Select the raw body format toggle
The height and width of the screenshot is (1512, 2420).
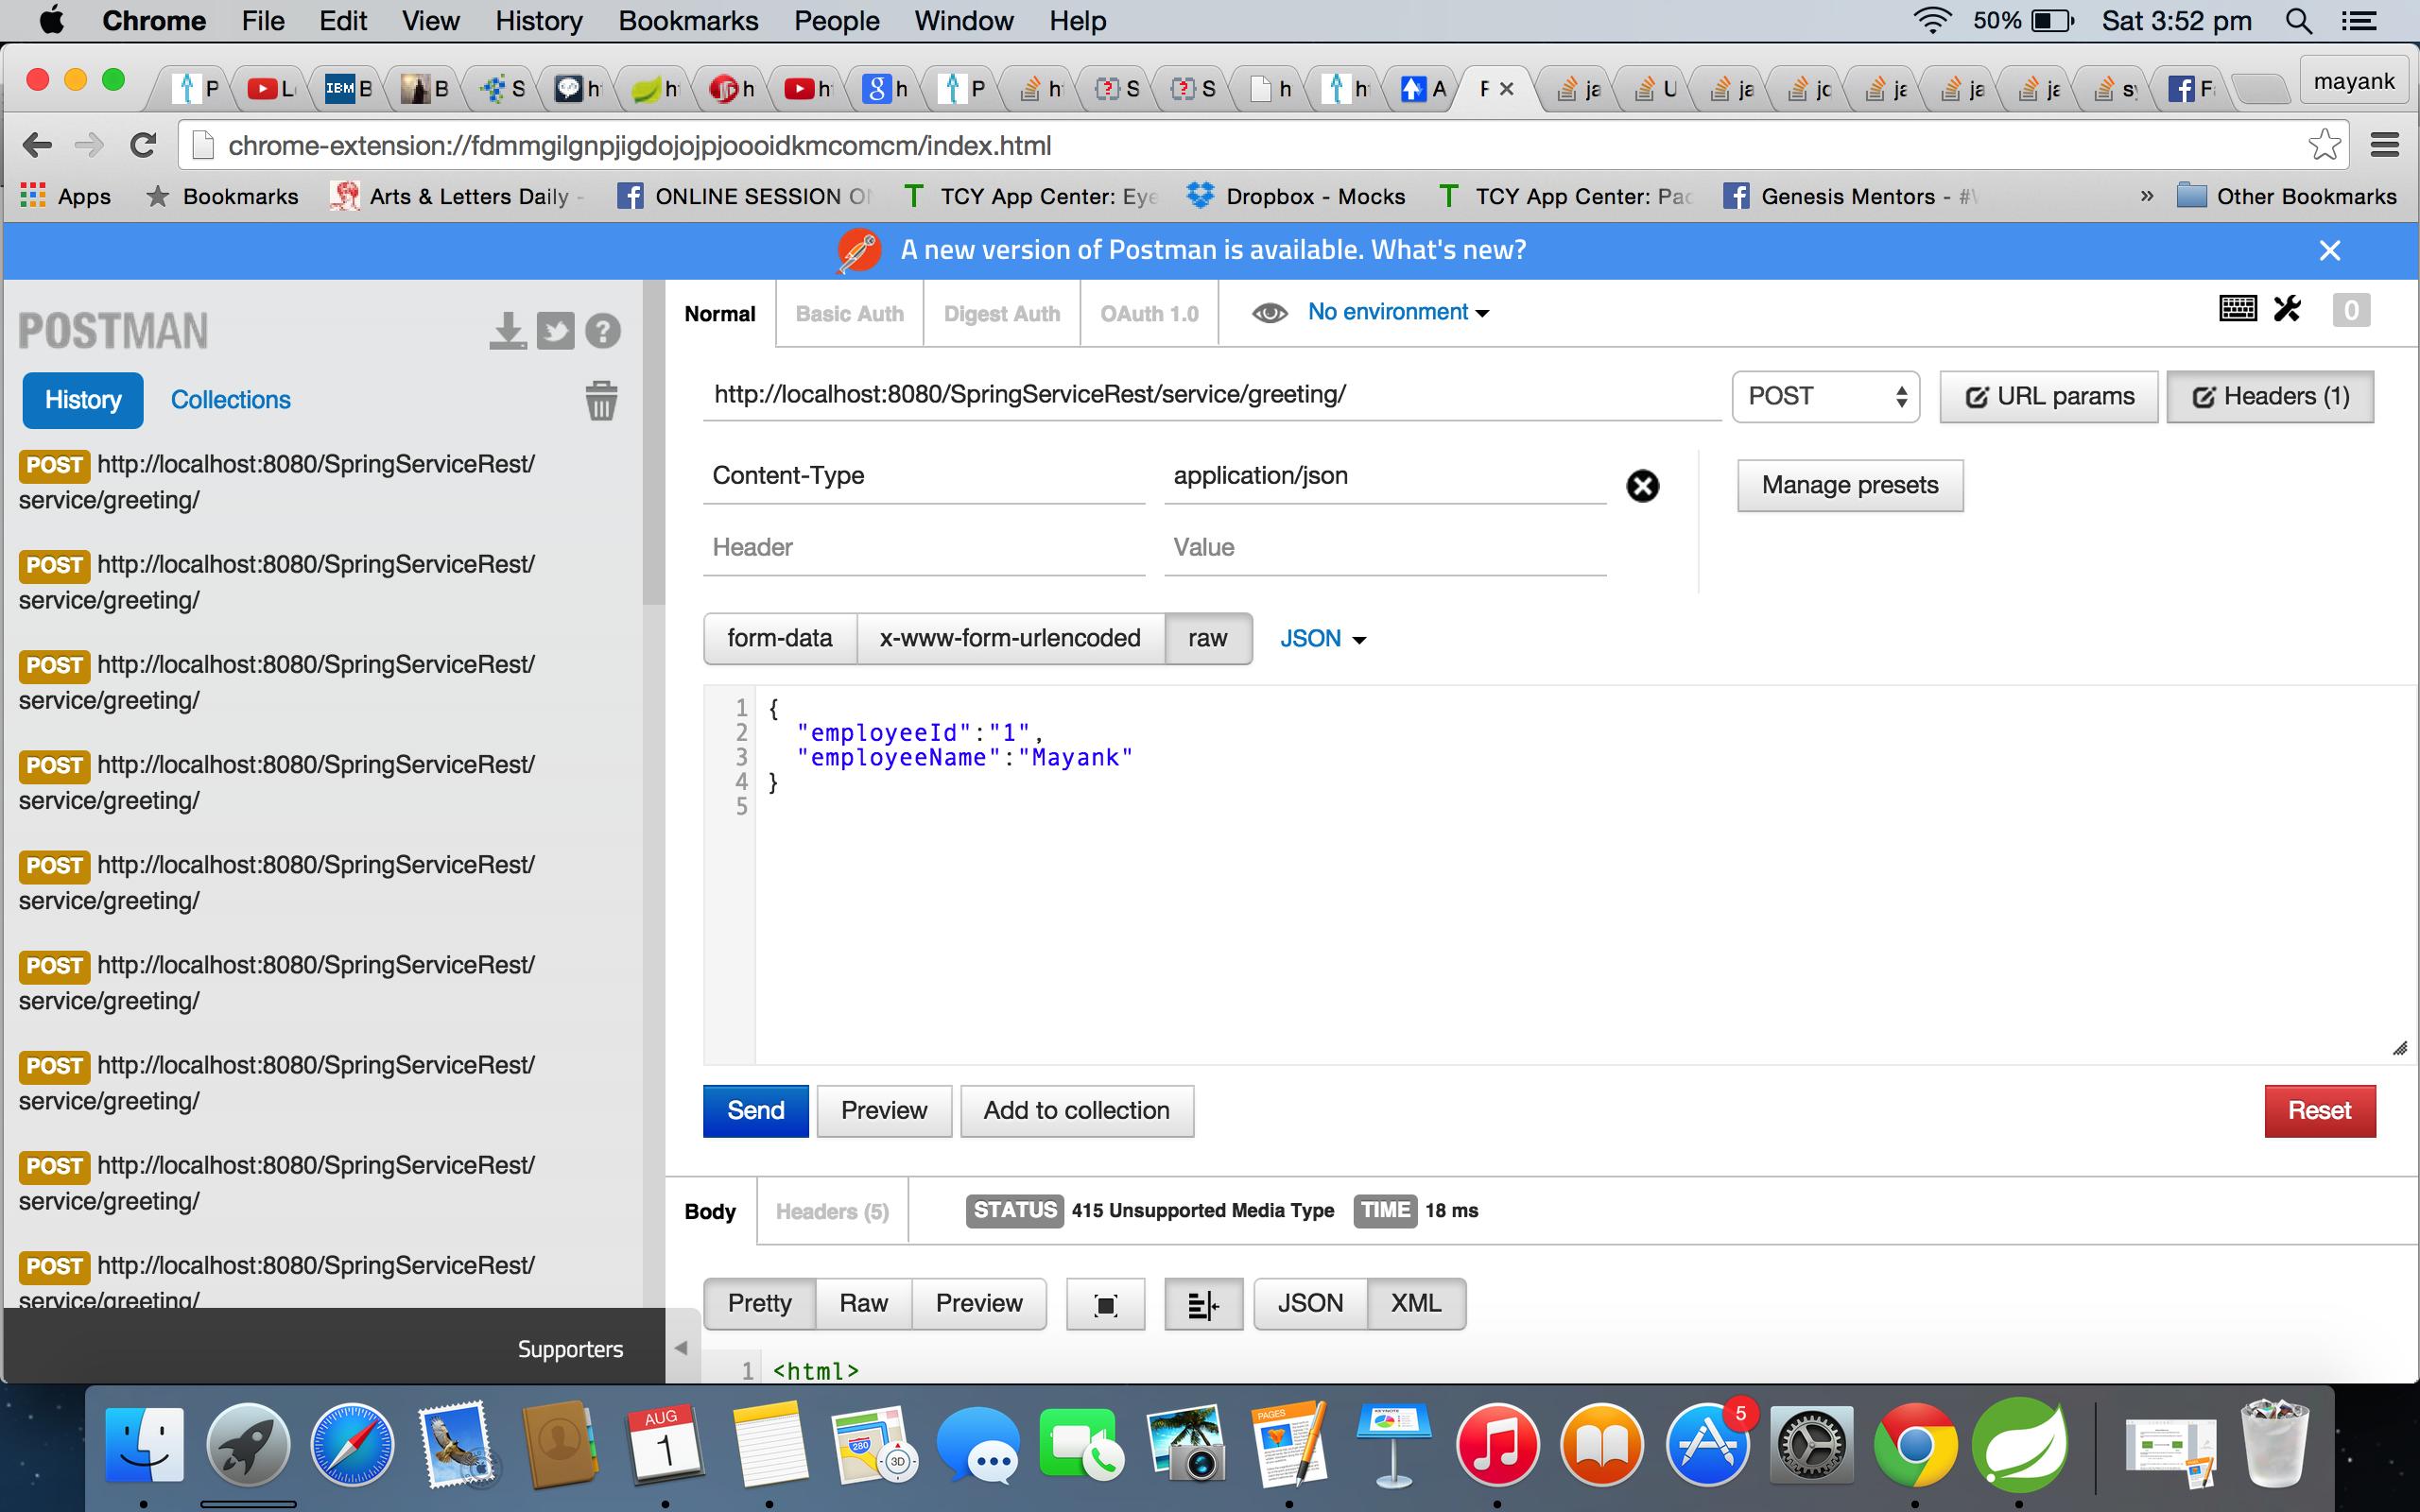coord(1207,638)
